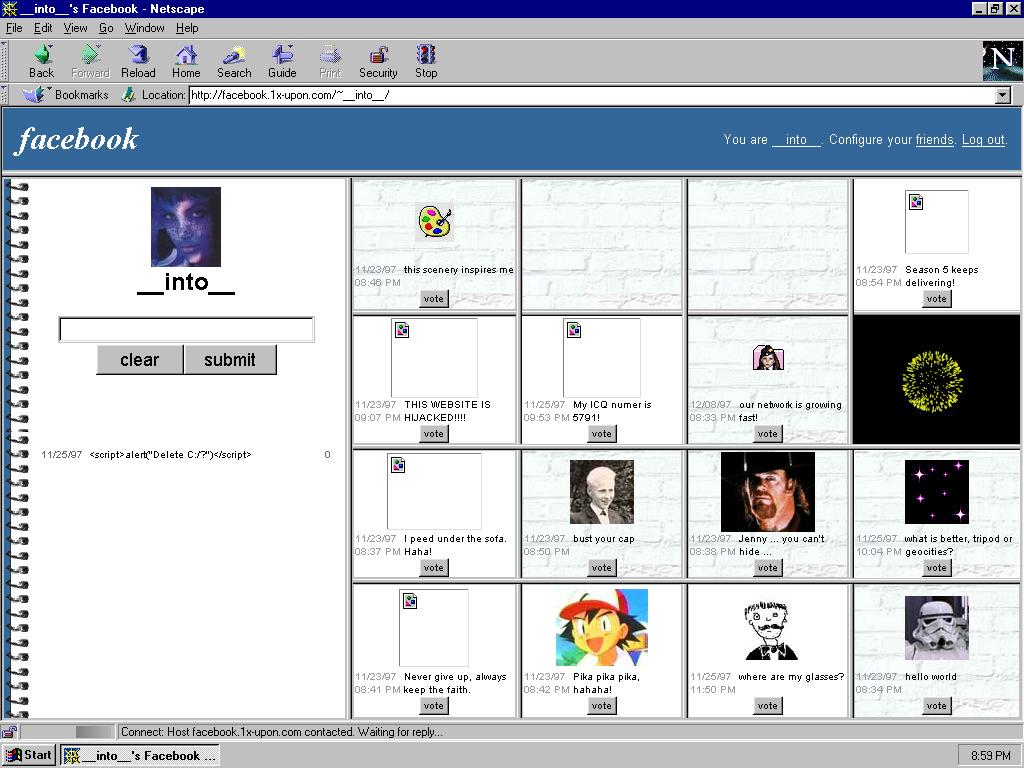Click the Guide toolbar icon
The image size is (1024, 768).
(x=282, y=61)
